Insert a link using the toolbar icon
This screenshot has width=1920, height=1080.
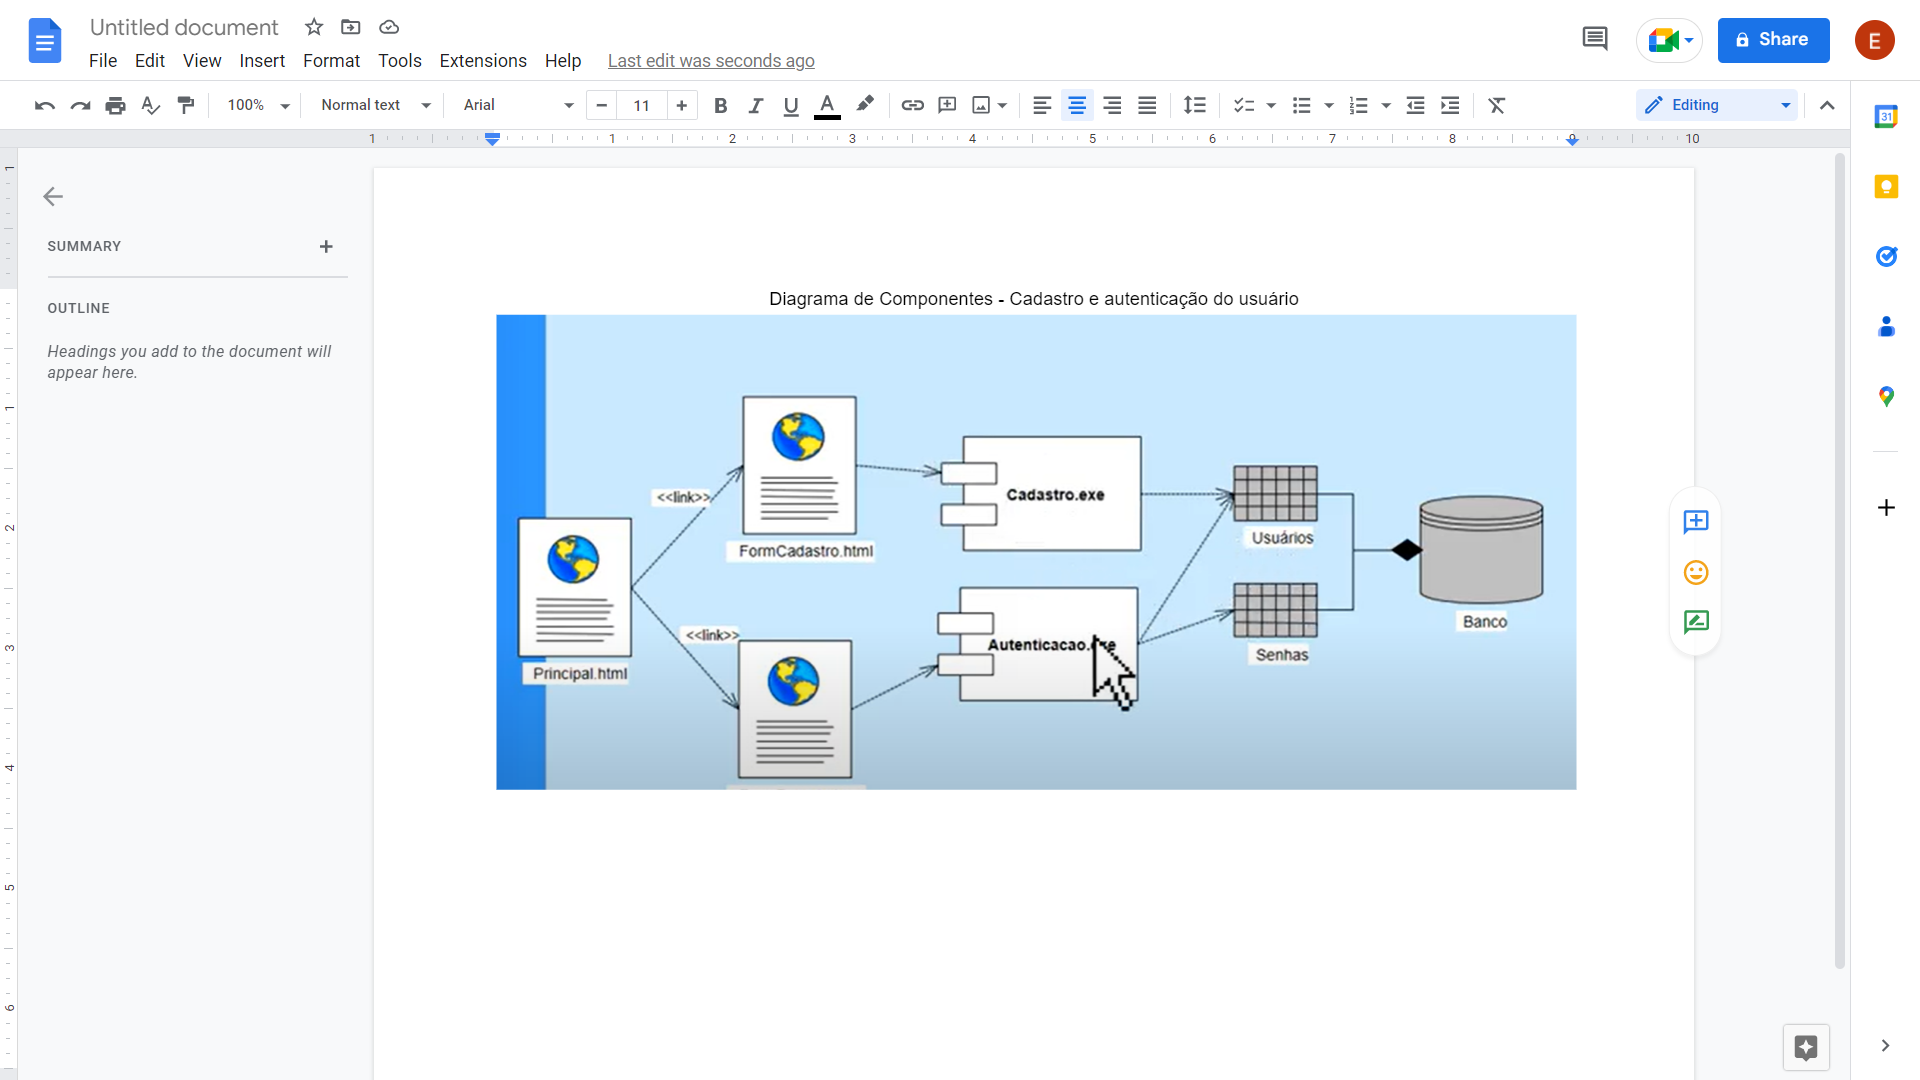pos(912,105)
